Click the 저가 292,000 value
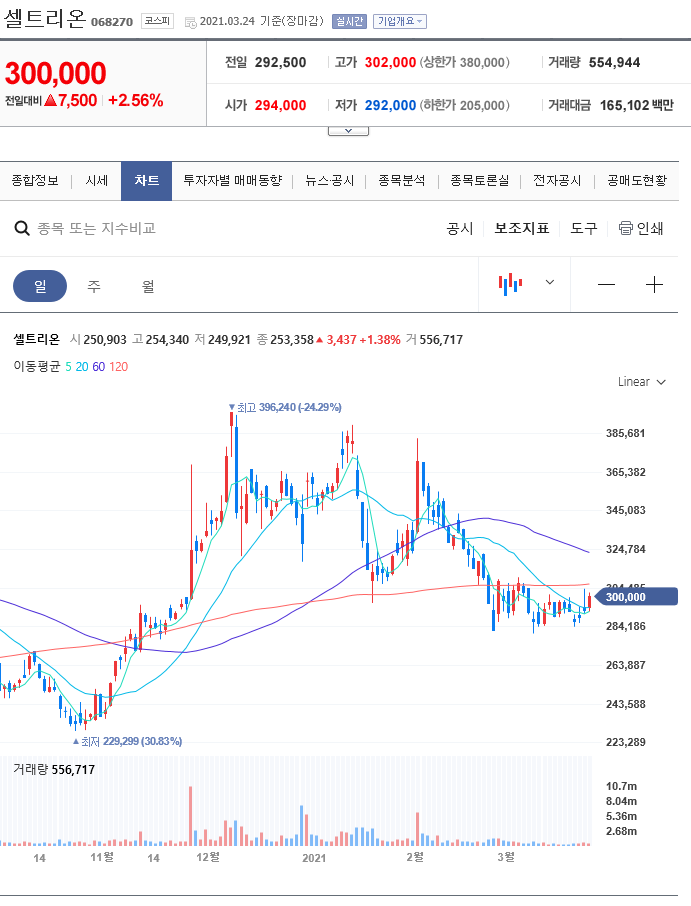Screen dimensions: 691x906 (x=390, y=105)
